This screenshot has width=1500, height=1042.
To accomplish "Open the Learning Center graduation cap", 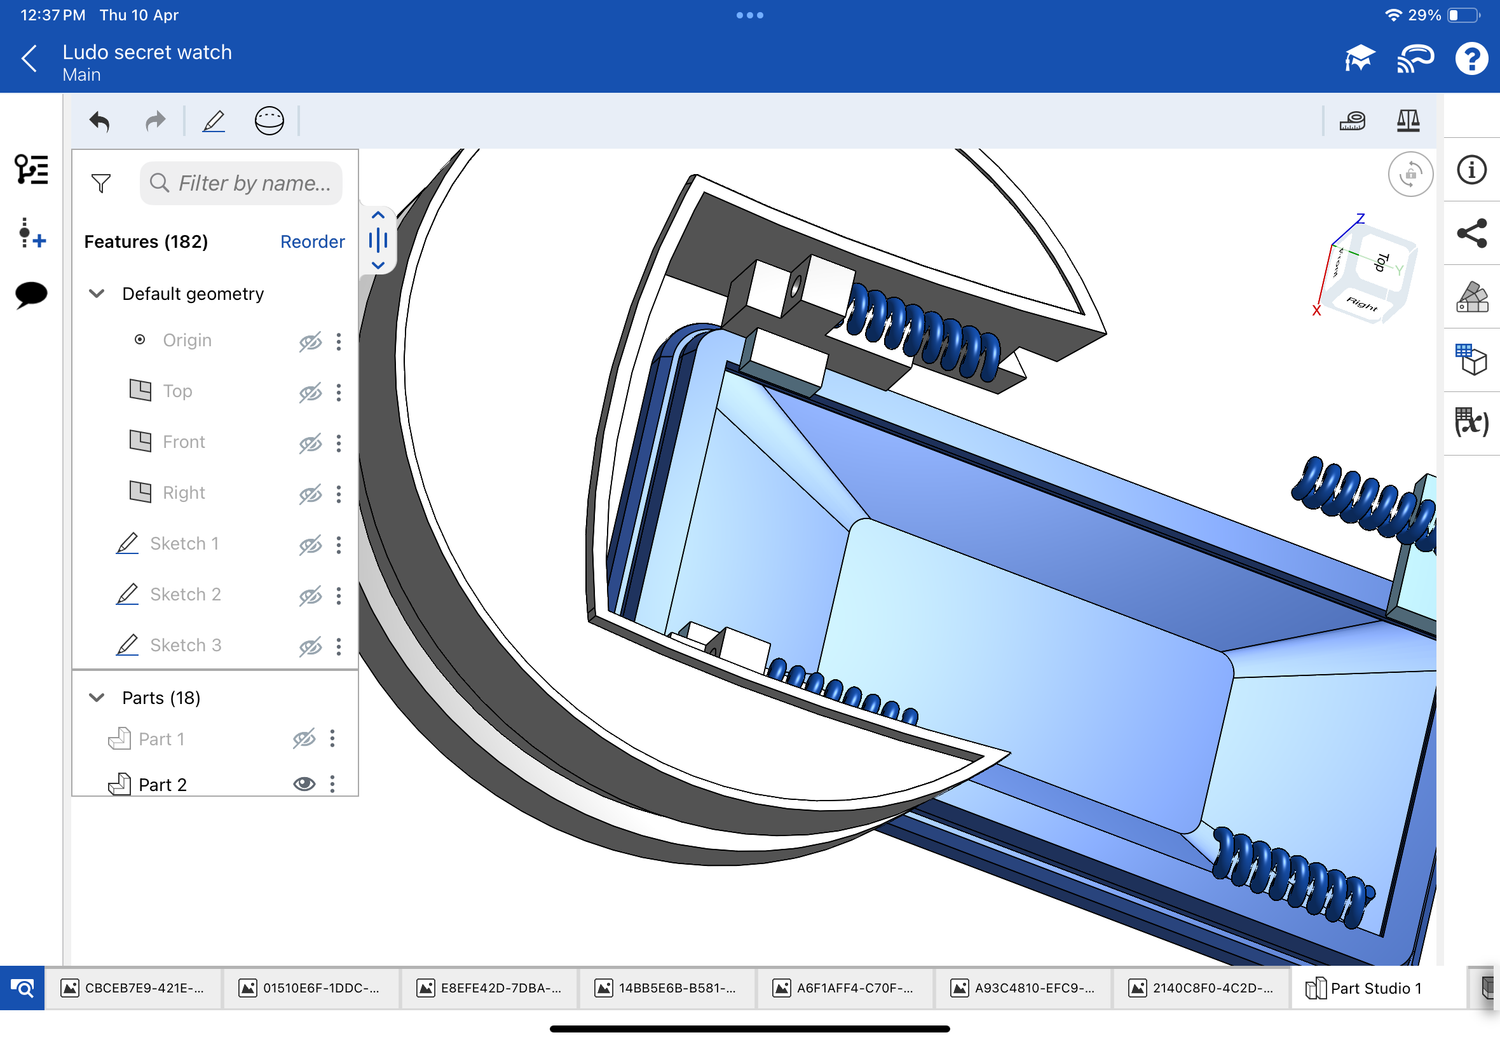I will (x=1359, y=59).
